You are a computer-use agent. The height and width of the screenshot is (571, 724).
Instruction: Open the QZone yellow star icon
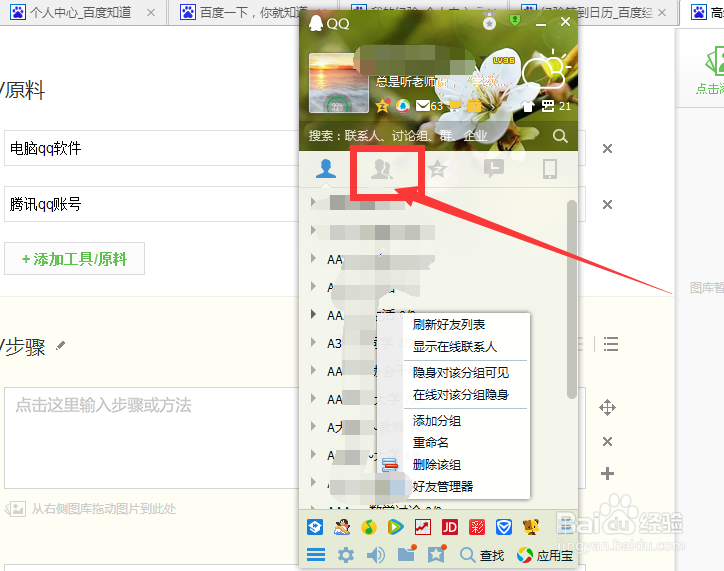tap(383, 106)
